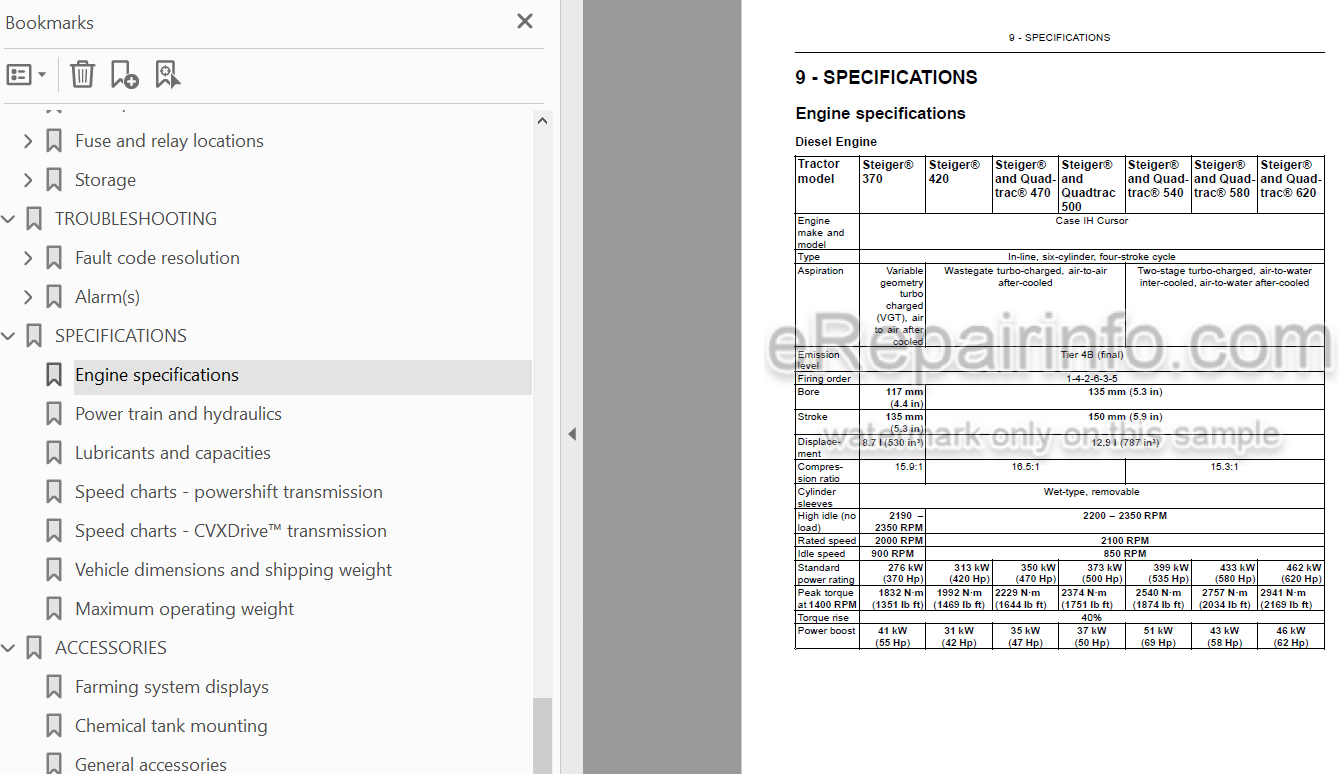Click the firing order value '1-4-2-6-3-5'
1339x774 pixels.
1091,379
